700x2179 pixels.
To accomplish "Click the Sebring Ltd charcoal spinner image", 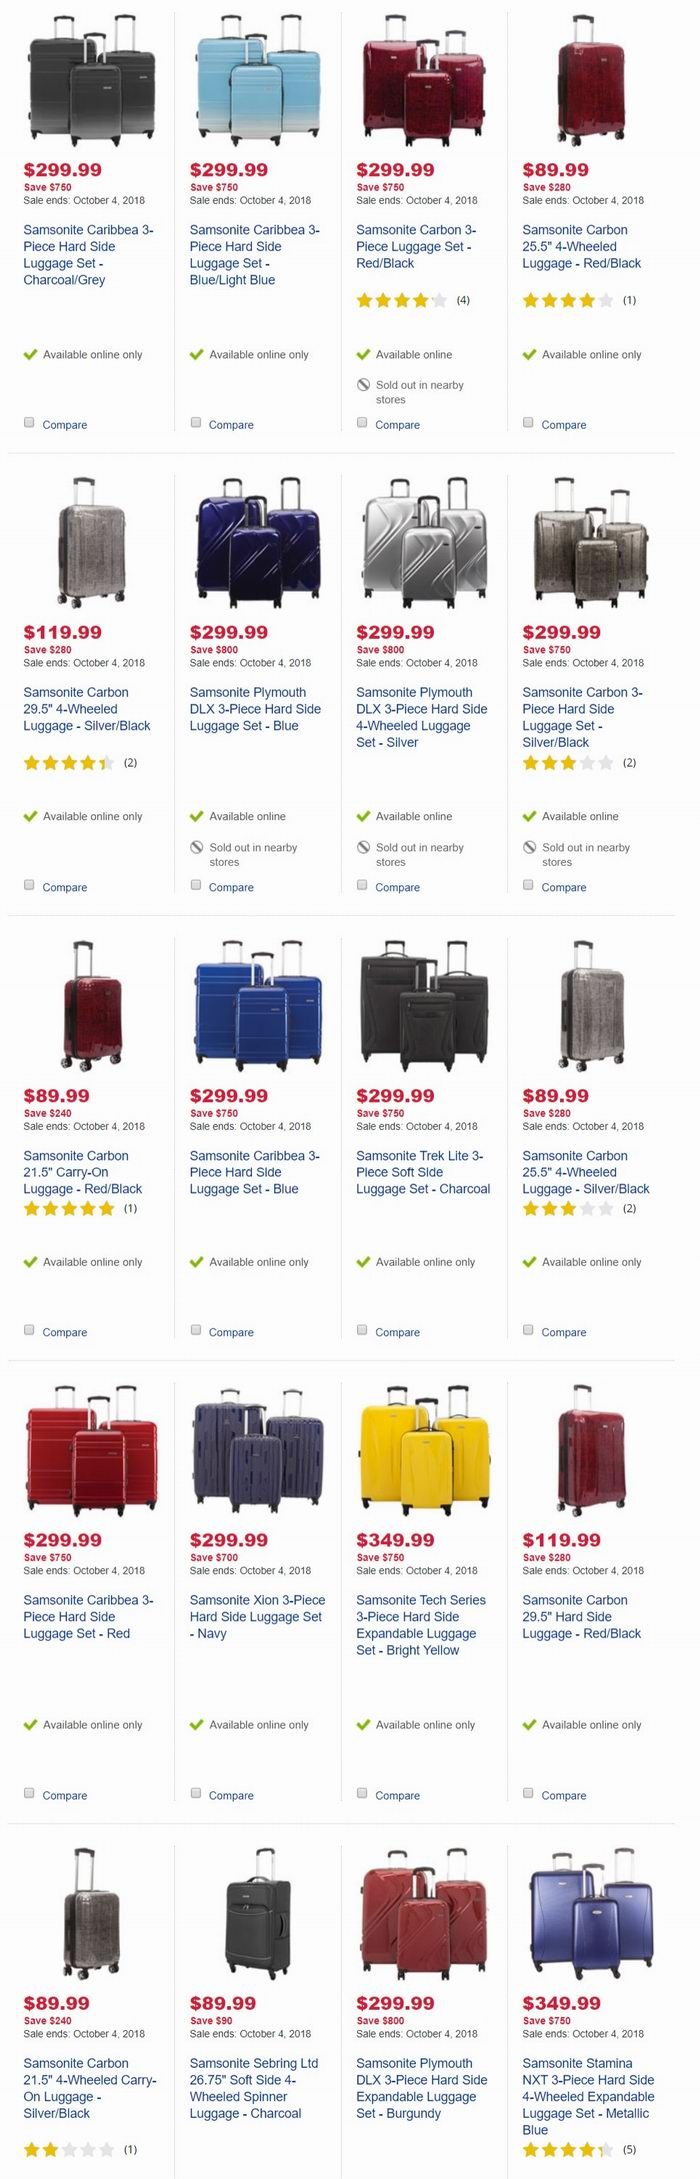I will (x=258, y=1913).
